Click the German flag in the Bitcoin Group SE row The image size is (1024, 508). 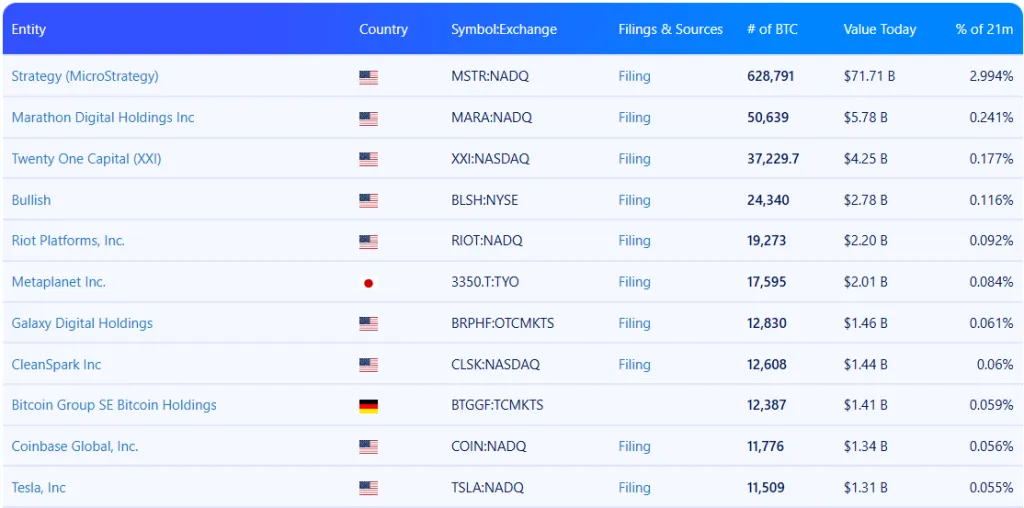coord(368,406)
